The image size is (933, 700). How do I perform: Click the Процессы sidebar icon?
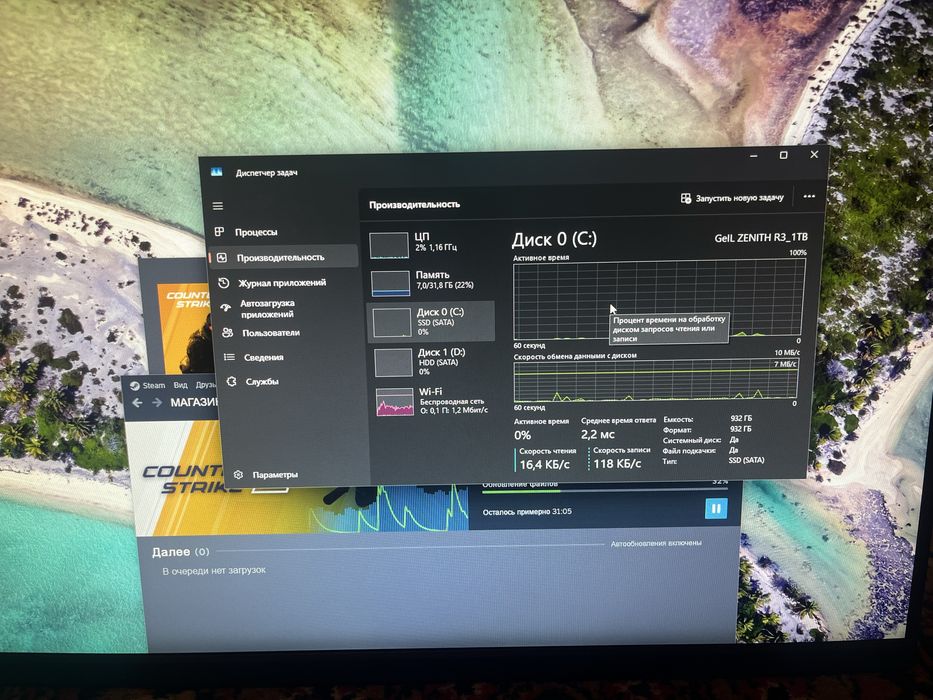coord(220,232)
